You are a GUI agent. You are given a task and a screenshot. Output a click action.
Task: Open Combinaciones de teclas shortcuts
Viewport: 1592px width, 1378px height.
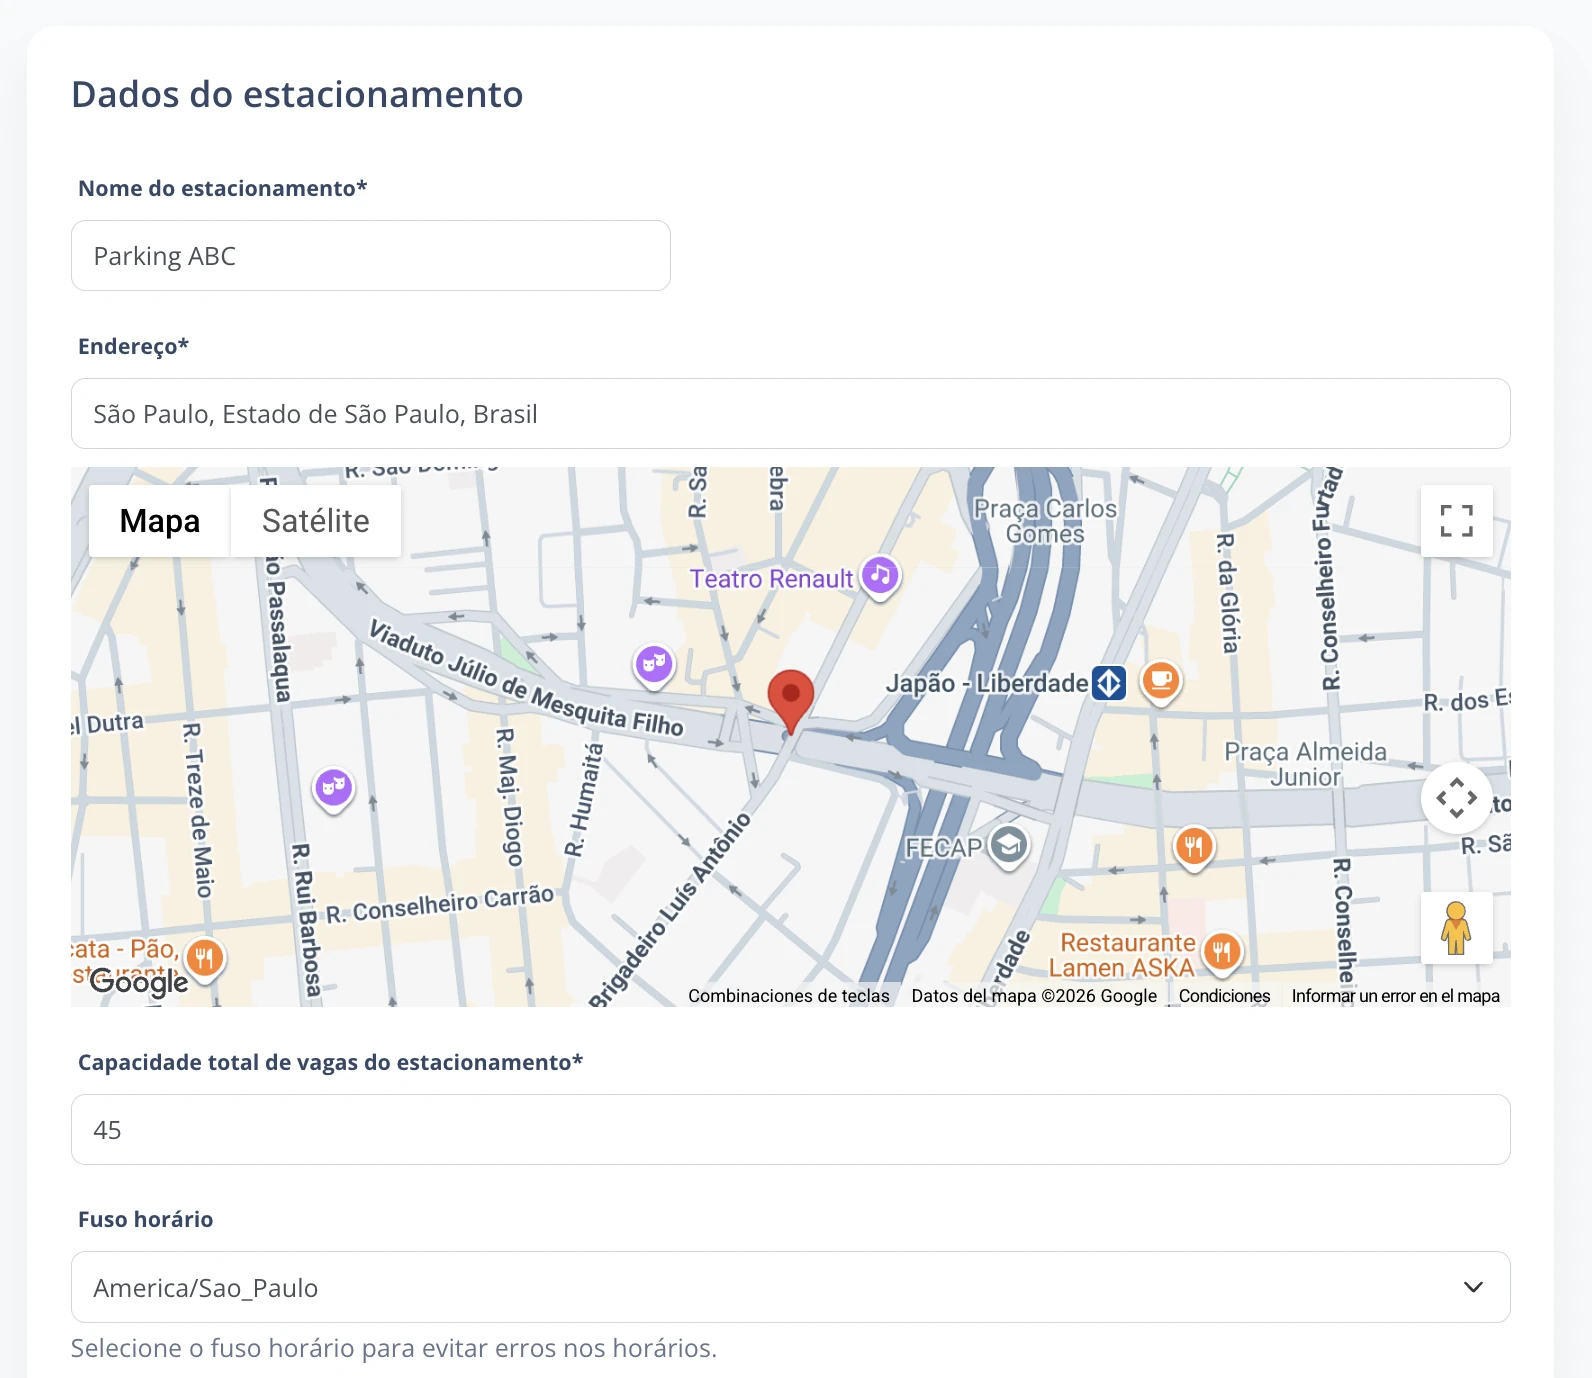pos(789,996)
